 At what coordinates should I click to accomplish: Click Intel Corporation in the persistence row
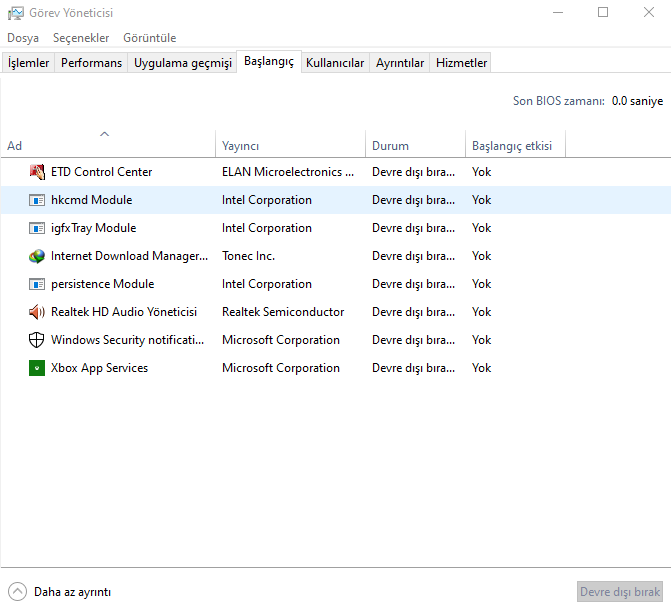coord(267,284)
